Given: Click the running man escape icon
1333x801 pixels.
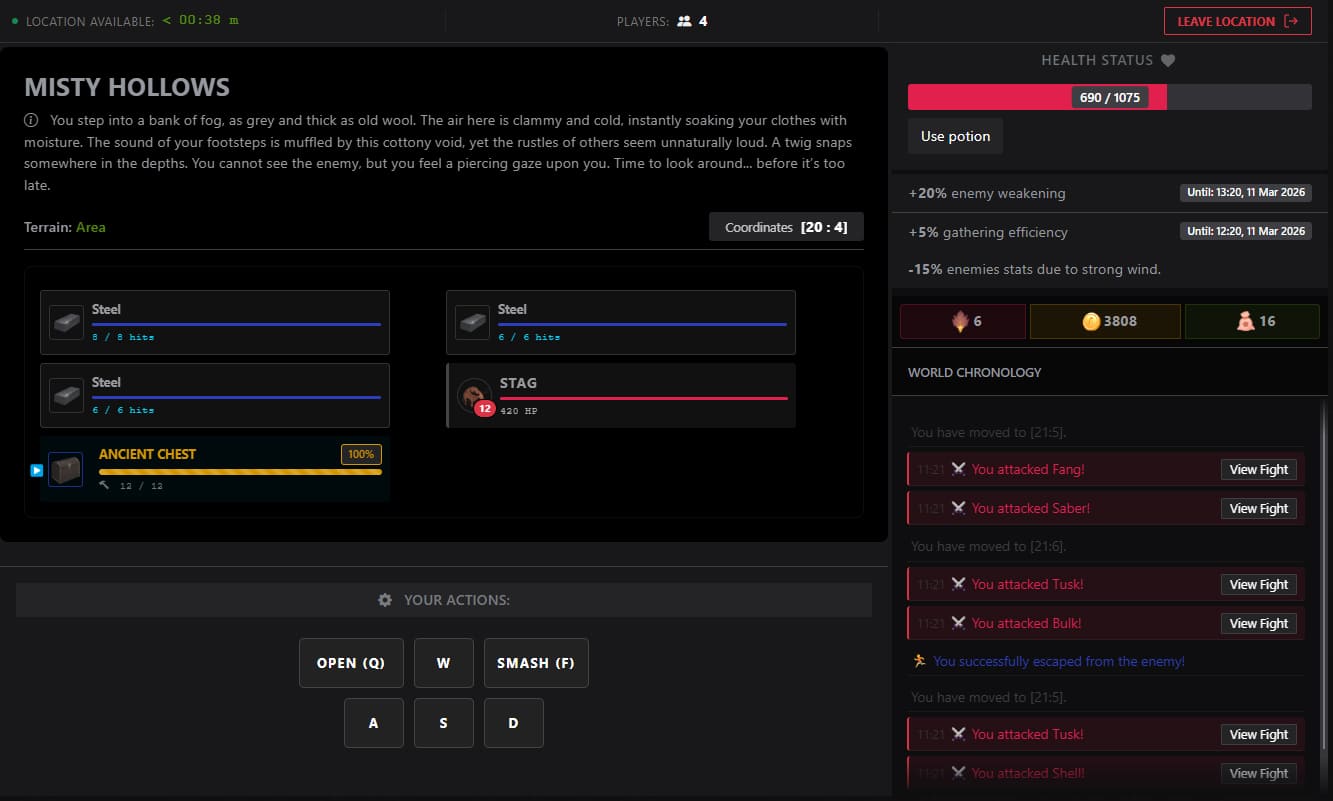Looking at the screenshot, I should pos(920,661).
